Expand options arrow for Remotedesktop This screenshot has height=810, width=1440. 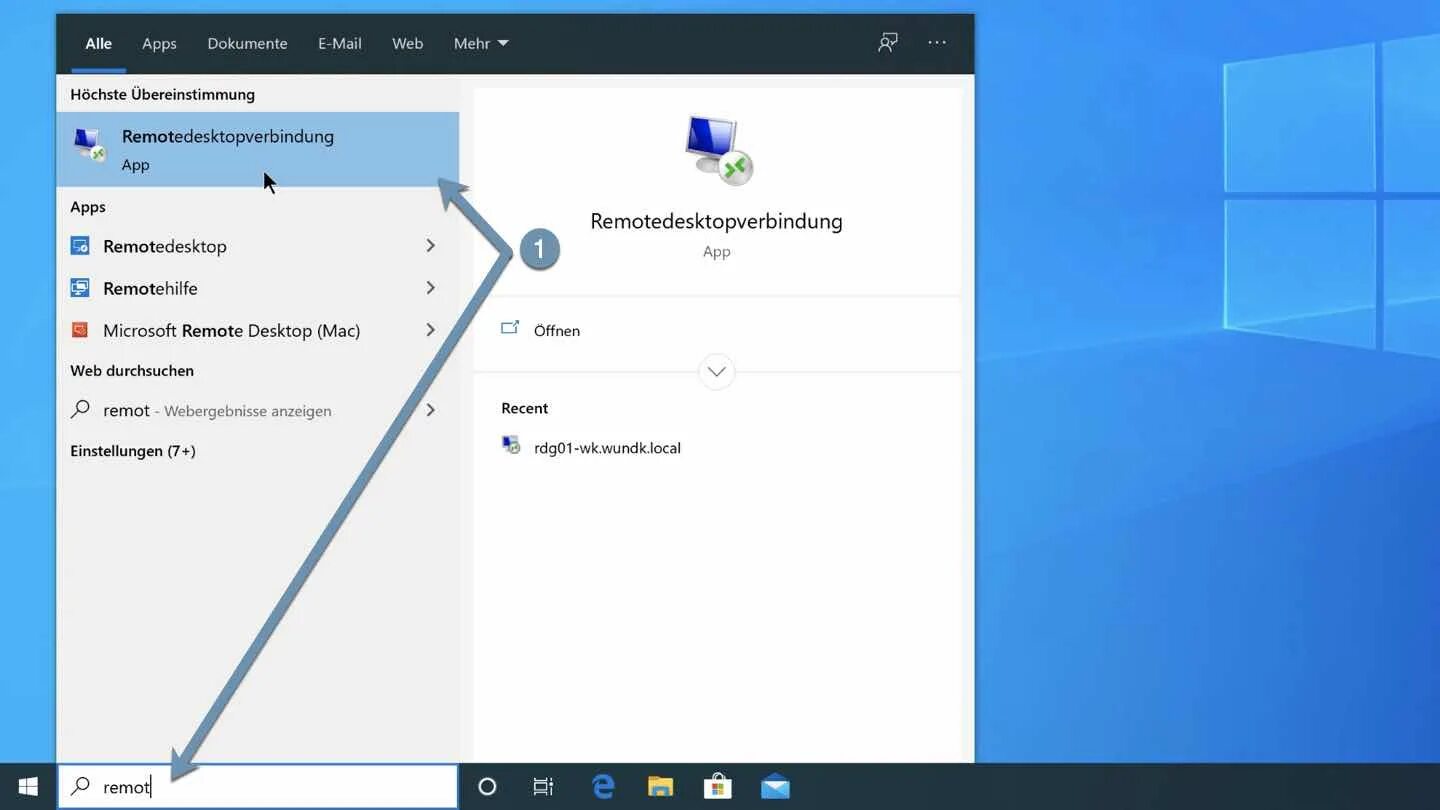[x=431, y=246]
